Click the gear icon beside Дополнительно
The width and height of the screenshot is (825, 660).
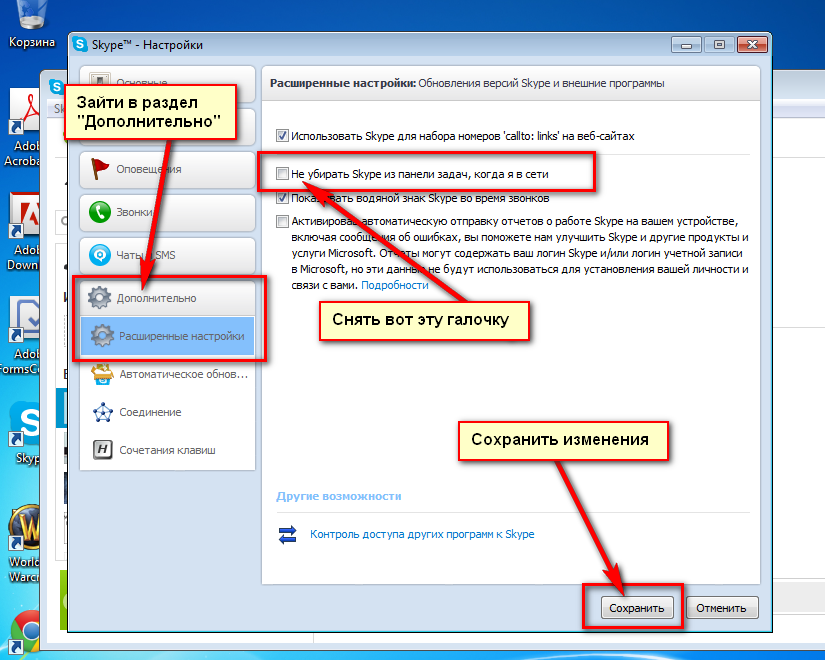click(x=99, y=298)
